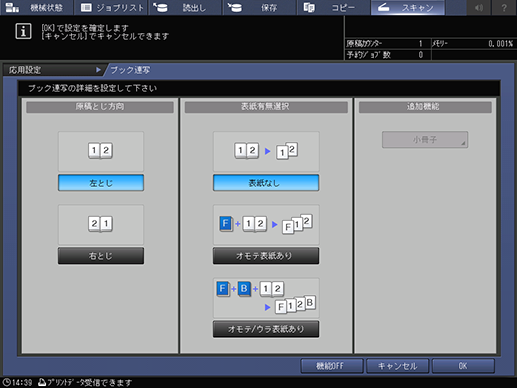Image resolution: width=517 pixels, height=388 pixels.
Task: Click the no-cover page diagram
Action: click(x=266, y=151)
